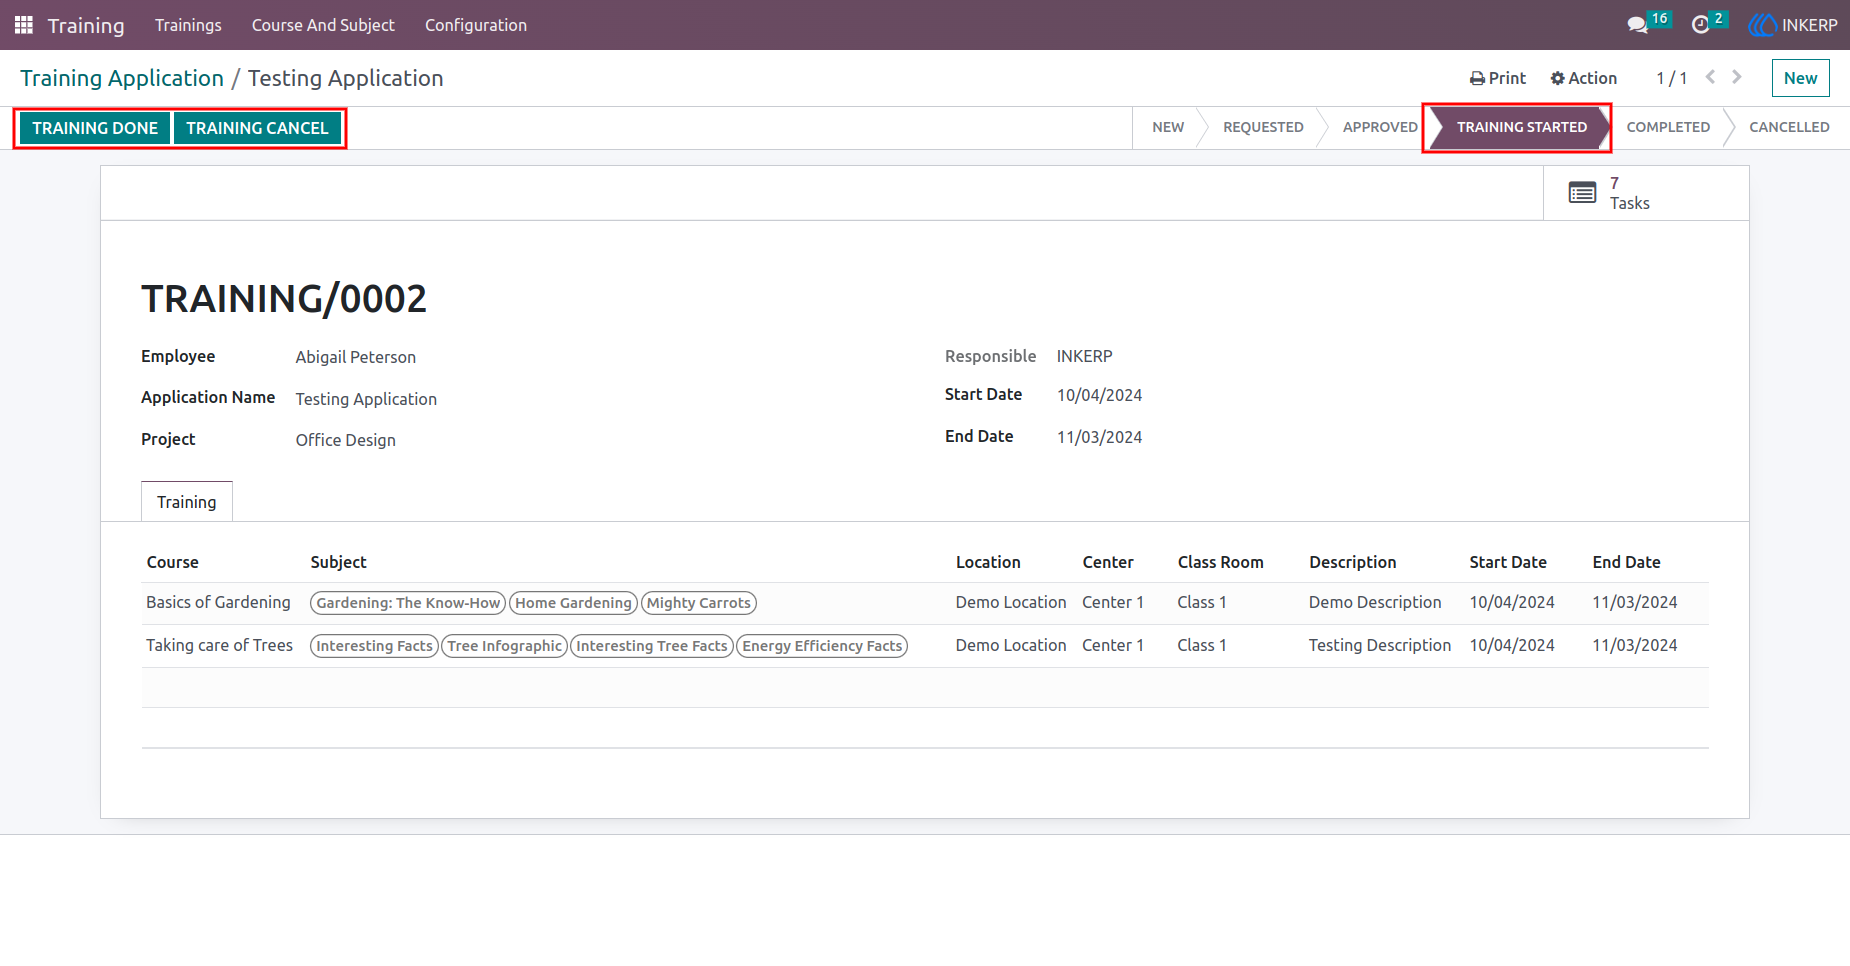The image size is (1850, 966).
Task: Go back to Training Application breadcrumb
Action: pyautogui.click(x=122, y=78)
